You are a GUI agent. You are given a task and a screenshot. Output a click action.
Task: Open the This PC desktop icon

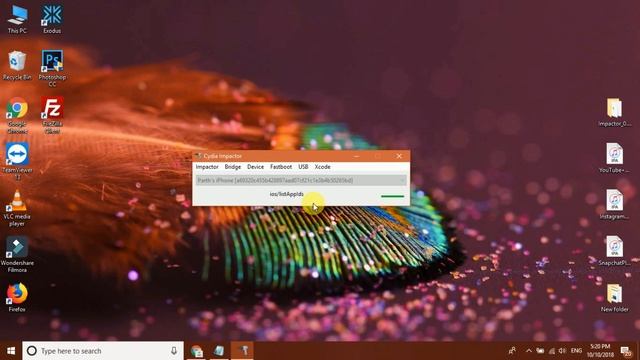tap(17, 19)
